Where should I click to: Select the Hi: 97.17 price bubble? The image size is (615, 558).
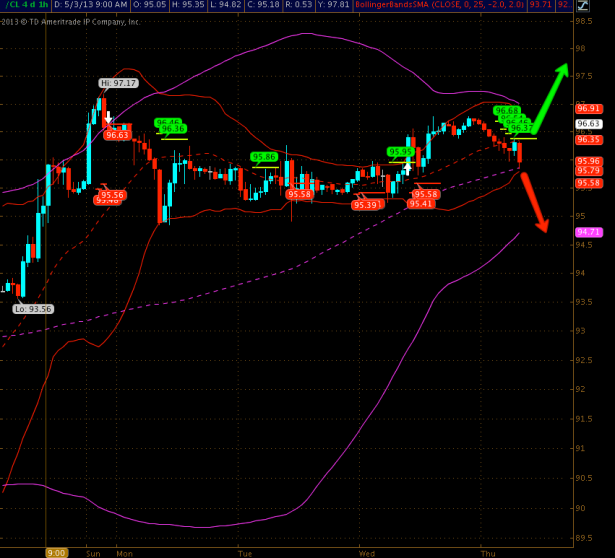(x=118, y=83)
